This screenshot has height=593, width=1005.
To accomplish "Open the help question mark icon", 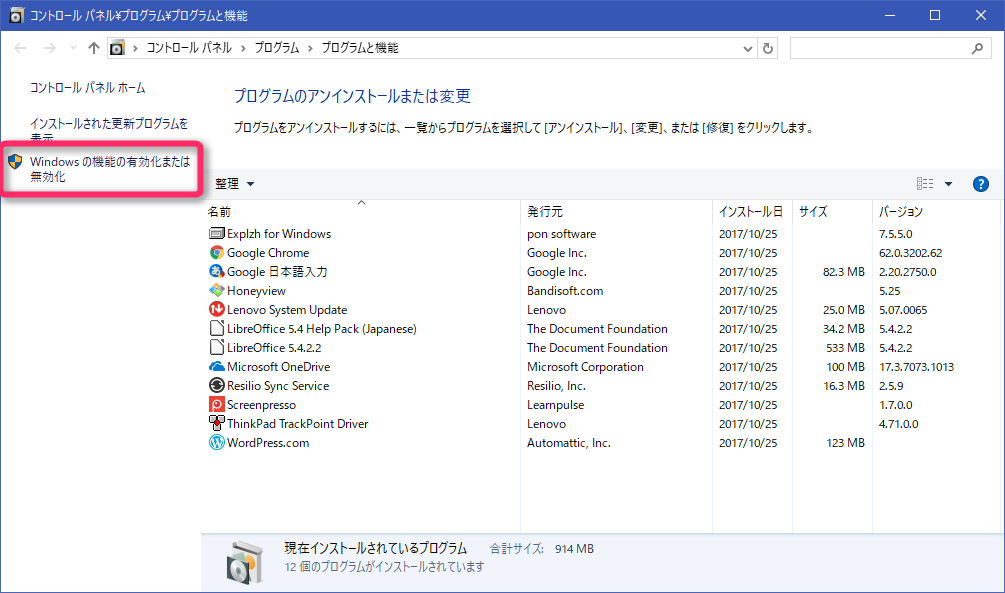I will [980, 184].
